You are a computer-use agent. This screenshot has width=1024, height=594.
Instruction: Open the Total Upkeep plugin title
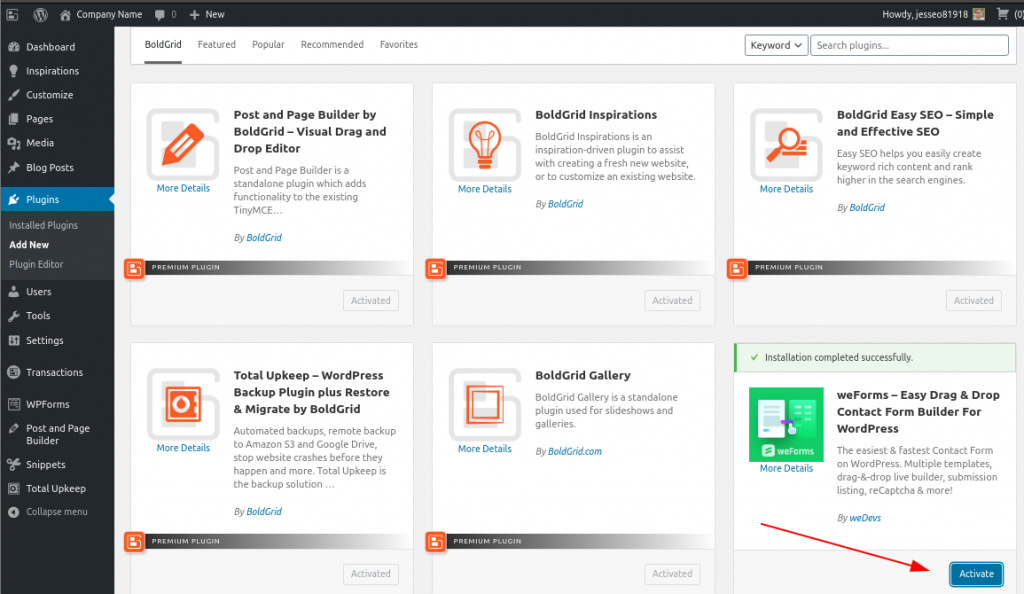point(312,392)
